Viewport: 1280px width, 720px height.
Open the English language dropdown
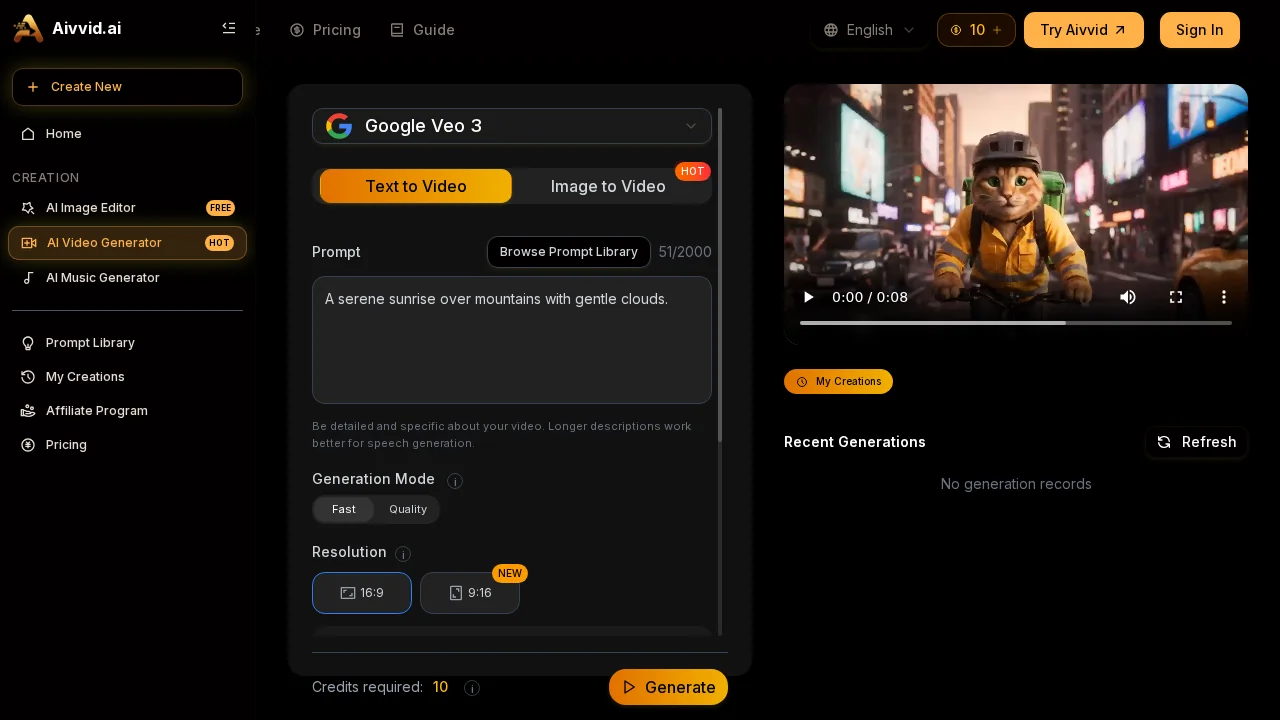click(x=869, y=30)
